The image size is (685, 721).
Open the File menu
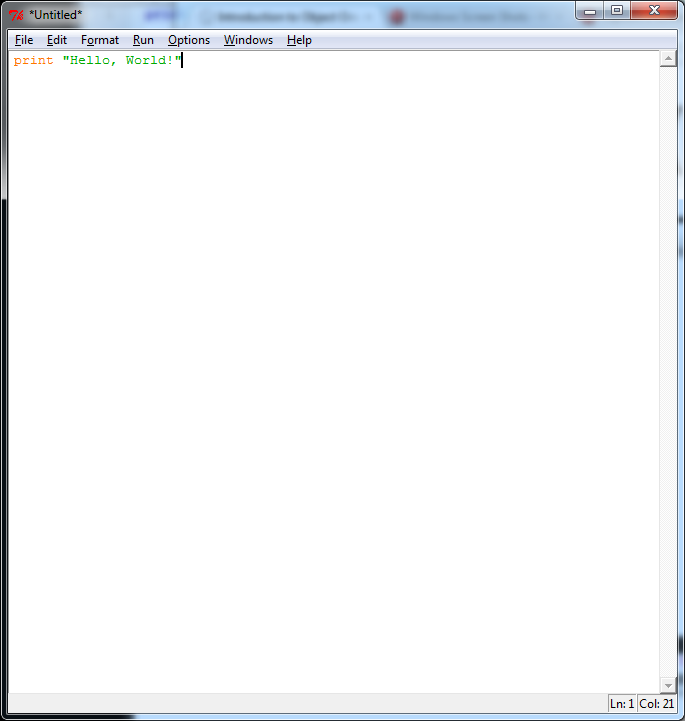point(24,40)
